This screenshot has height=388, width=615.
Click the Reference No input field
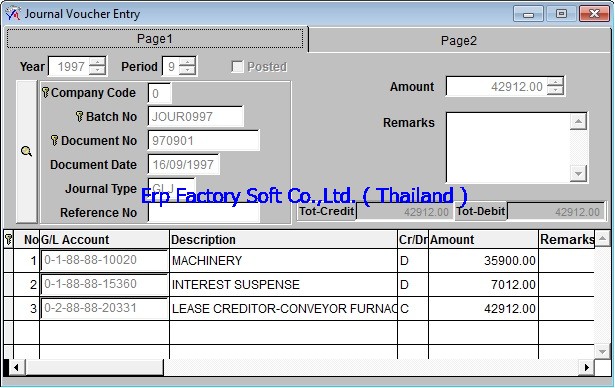point(204,212)
